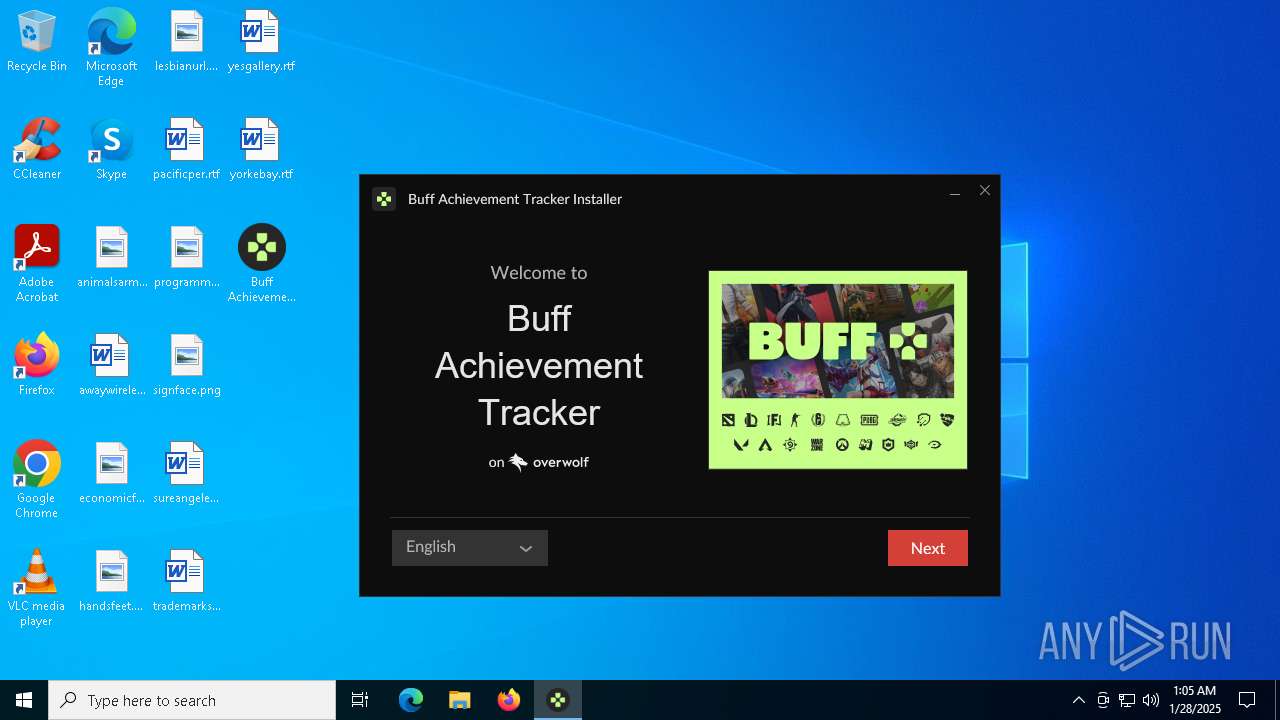Select yorkebay.rtf document on desktop
Screen dimensions: 1280x720
click(x=261, y=150)
